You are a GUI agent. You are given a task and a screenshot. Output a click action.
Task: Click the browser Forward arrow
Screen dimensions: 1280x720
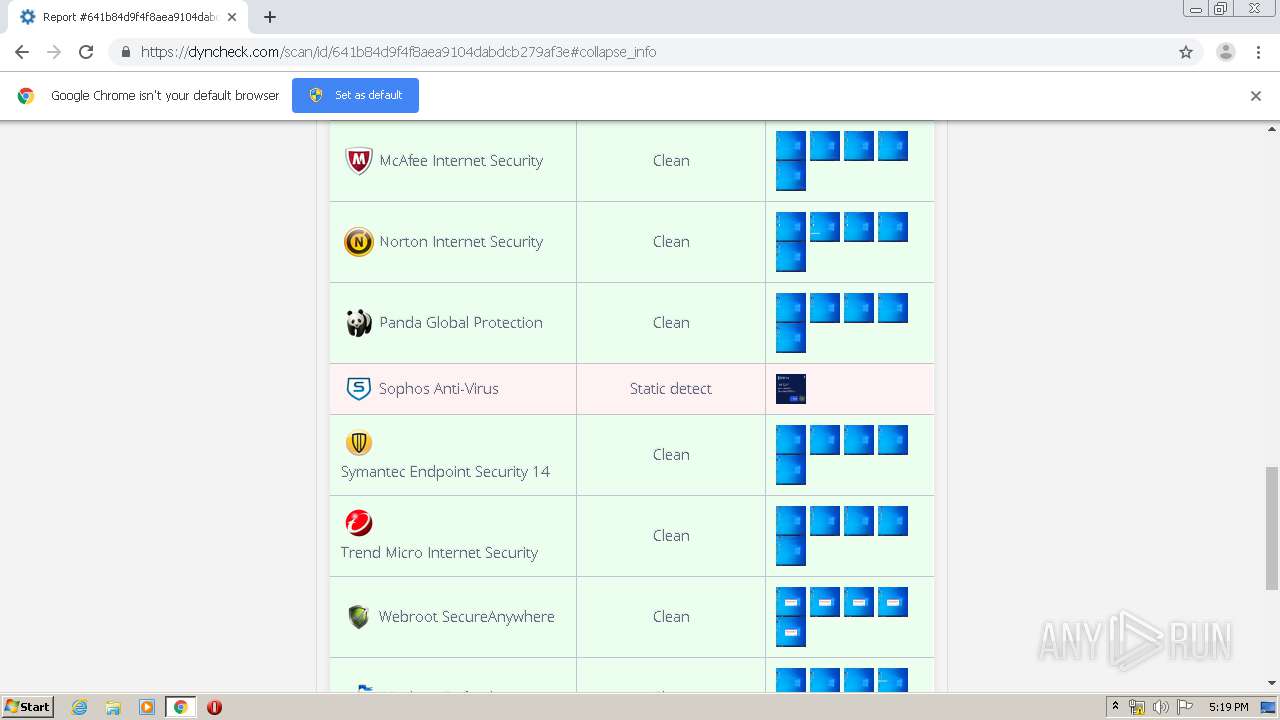(54, 52)
